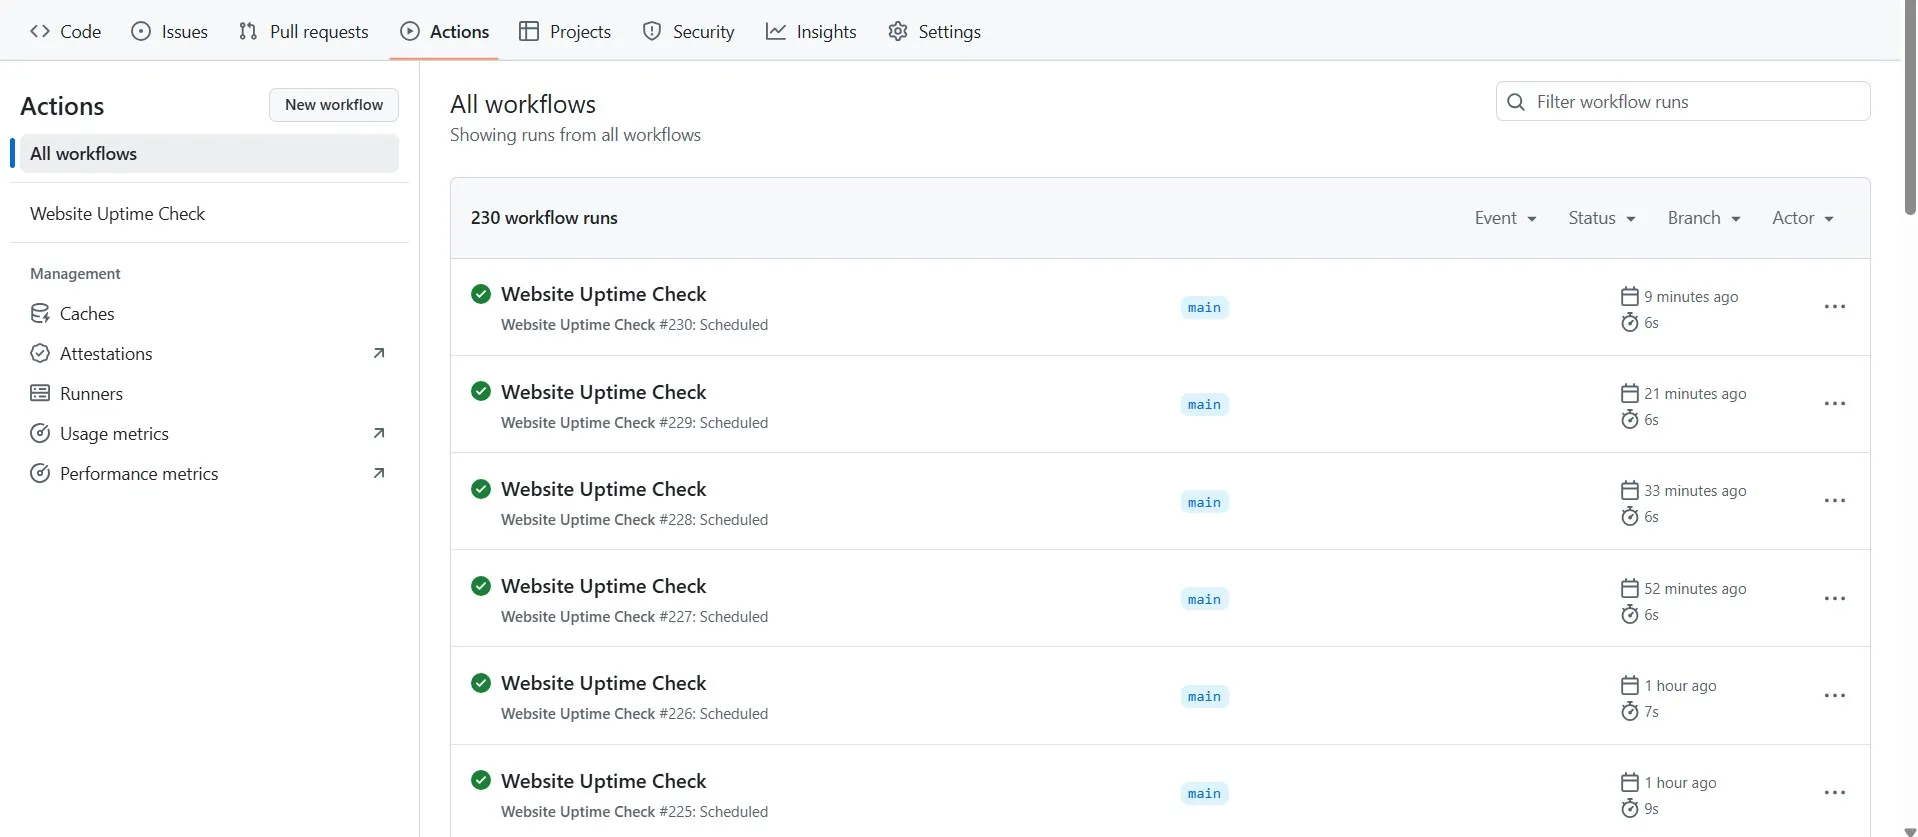Open run #230 Website Uptime Check
The width and height of the screenshot is (1918, 837).
[603, 294]
